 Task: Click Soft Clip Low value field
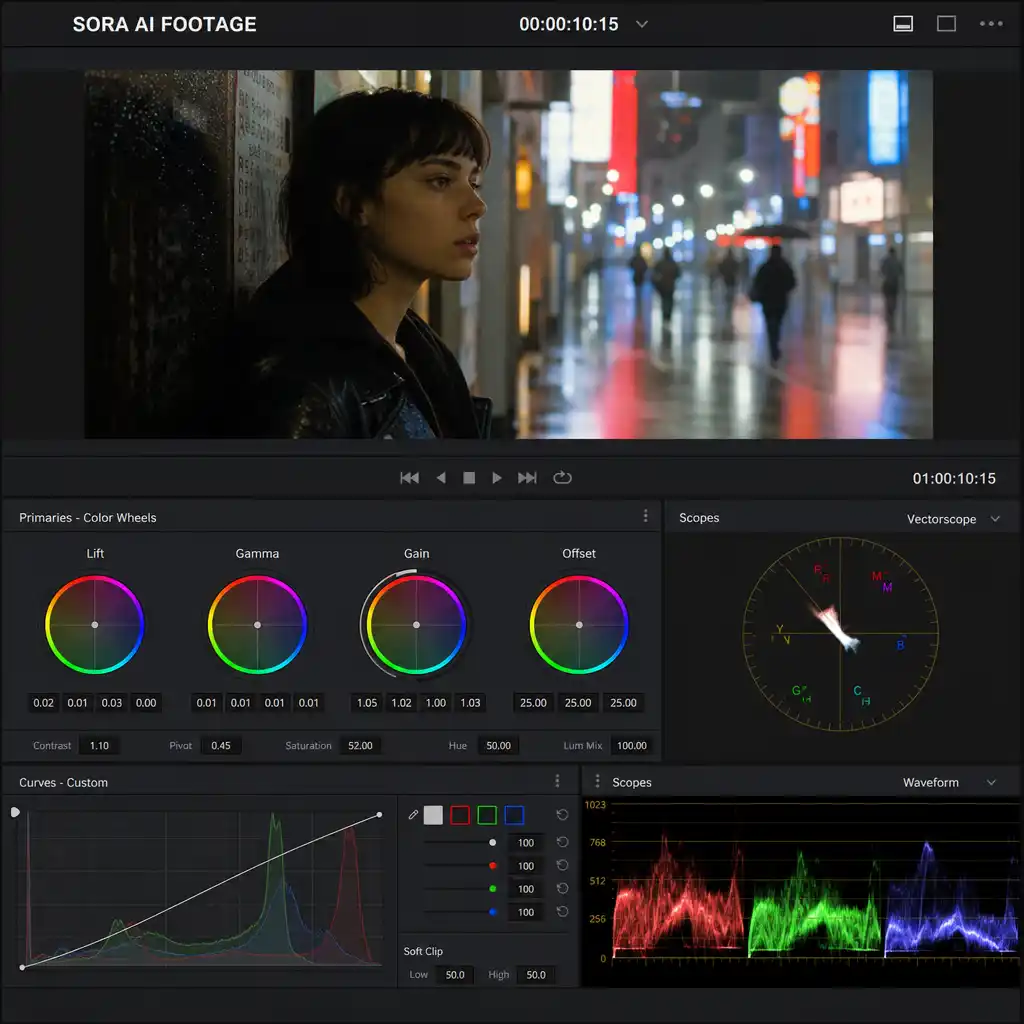455,974
